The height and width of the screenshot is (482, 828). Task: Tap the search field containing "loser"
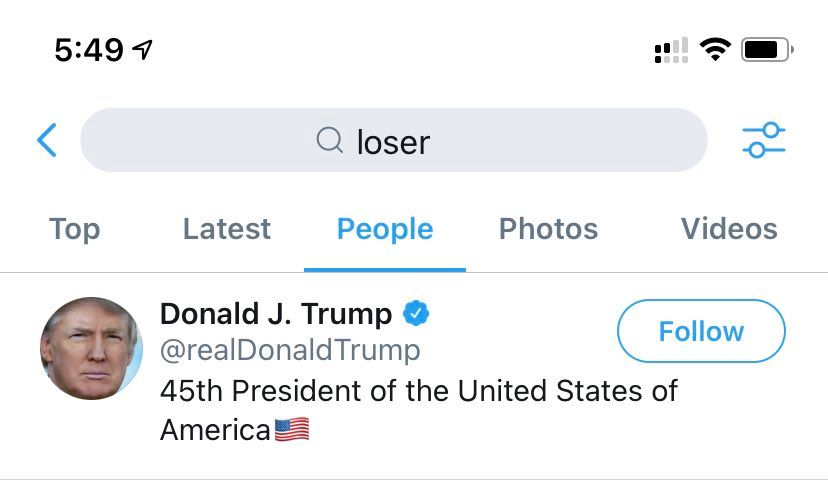(393, 141)
